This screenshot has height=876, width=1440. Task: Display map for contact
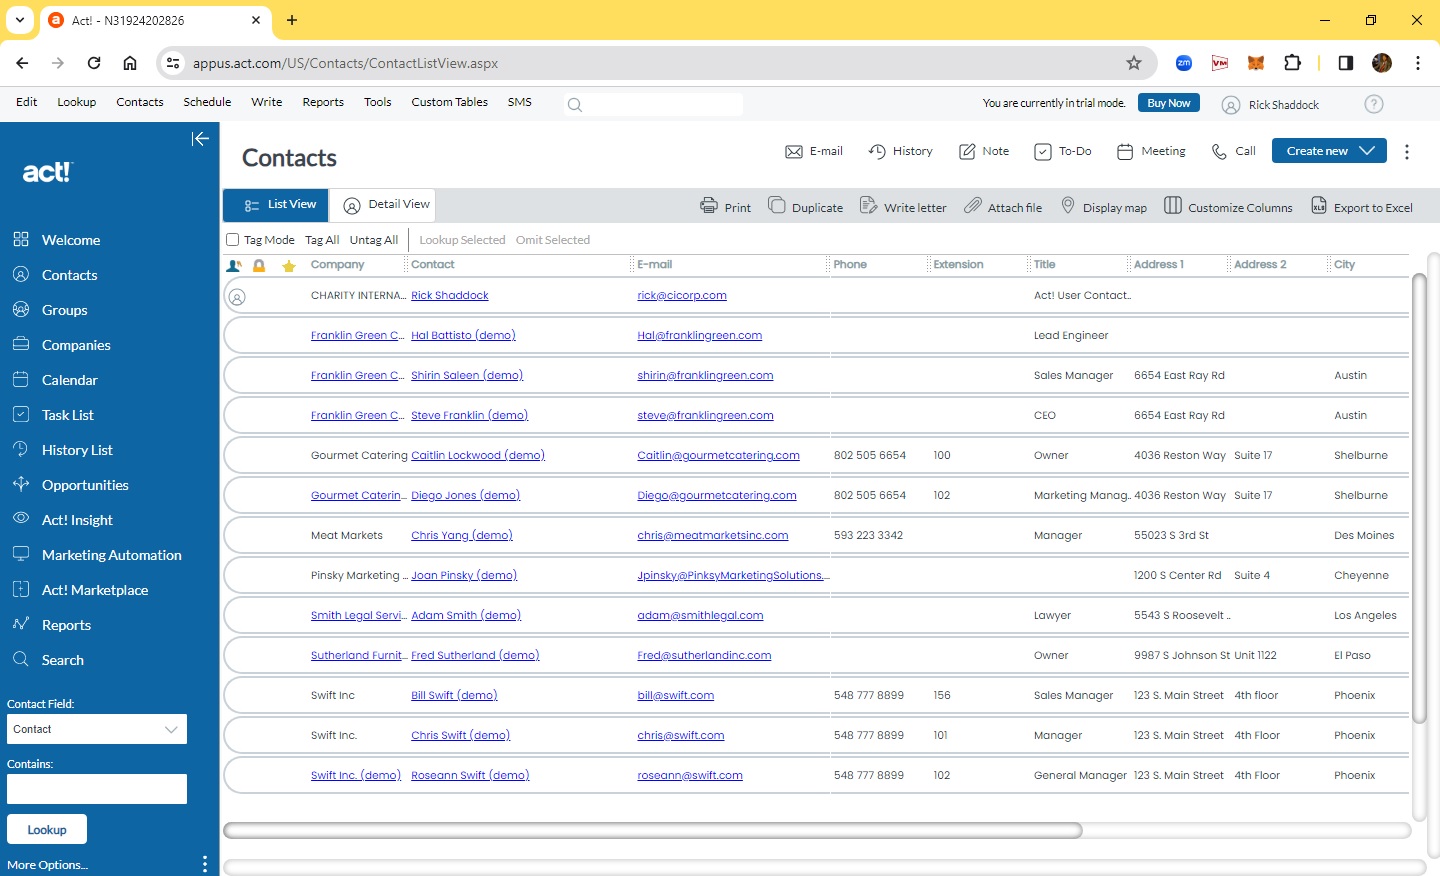[x=1104, y=206]
